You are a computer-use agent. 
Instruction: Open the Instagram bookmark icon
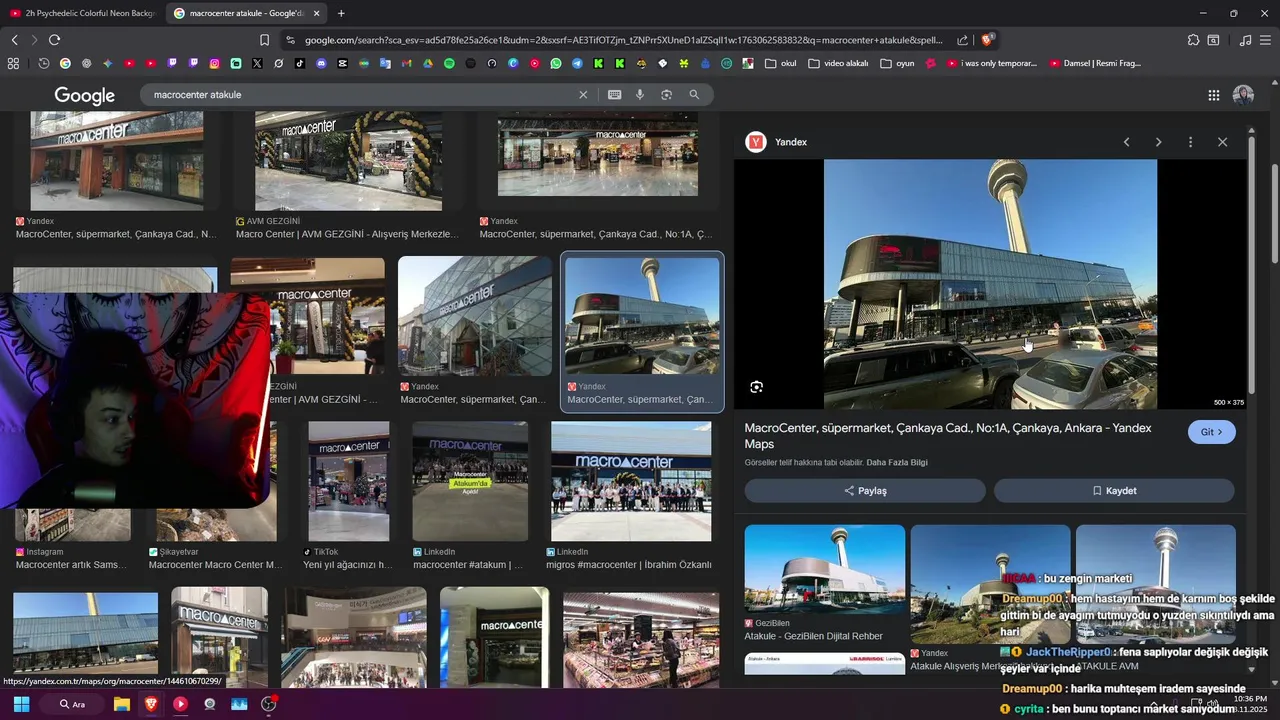click(x=214, y=64)
